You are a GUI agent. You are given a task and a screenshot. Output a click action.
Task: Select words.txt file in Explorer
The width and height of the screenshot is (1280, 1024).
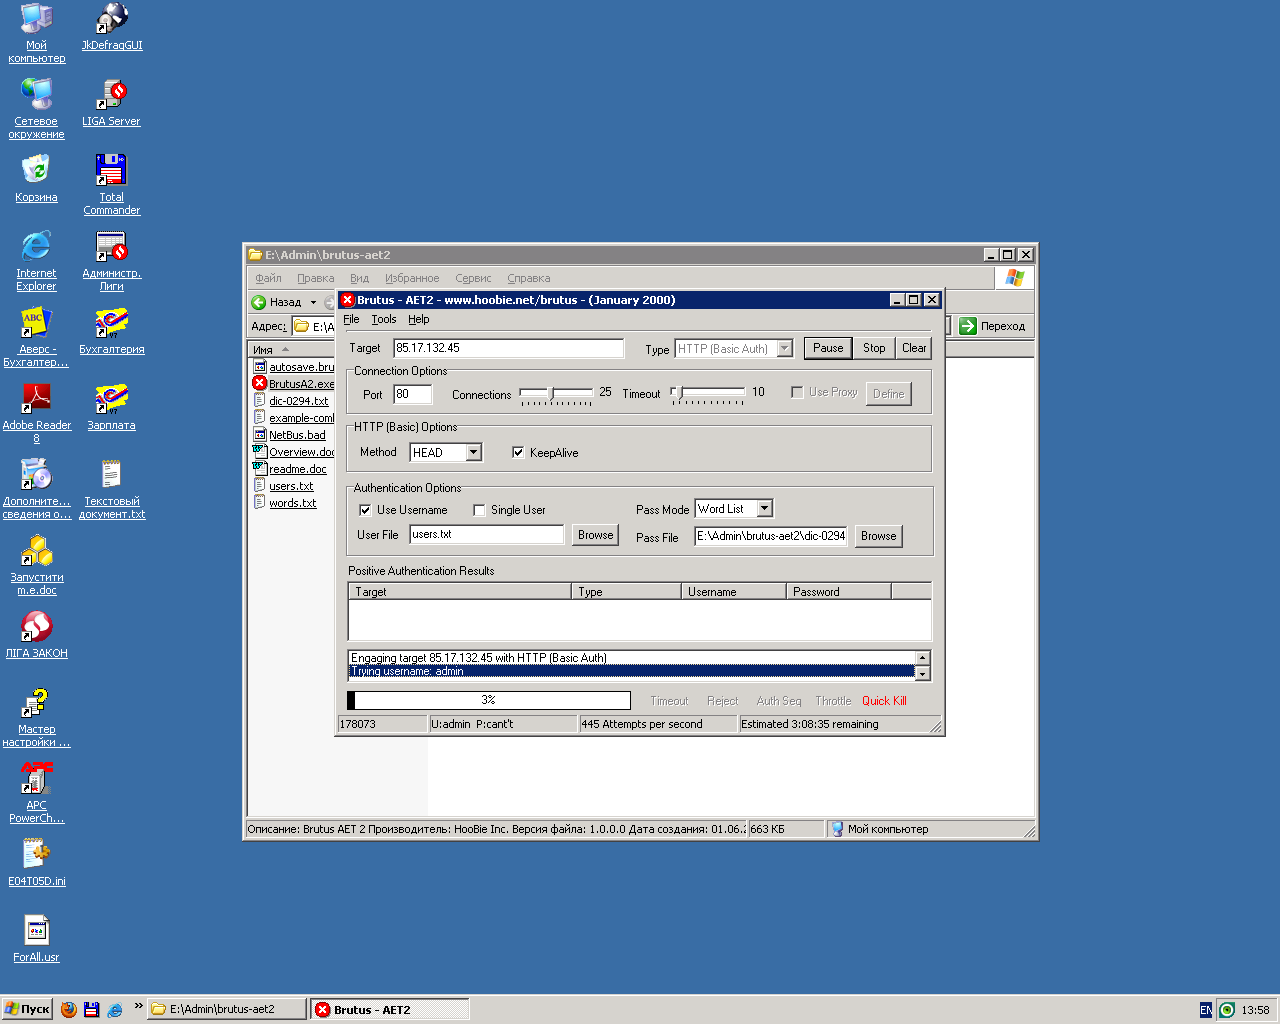[285, 503]
